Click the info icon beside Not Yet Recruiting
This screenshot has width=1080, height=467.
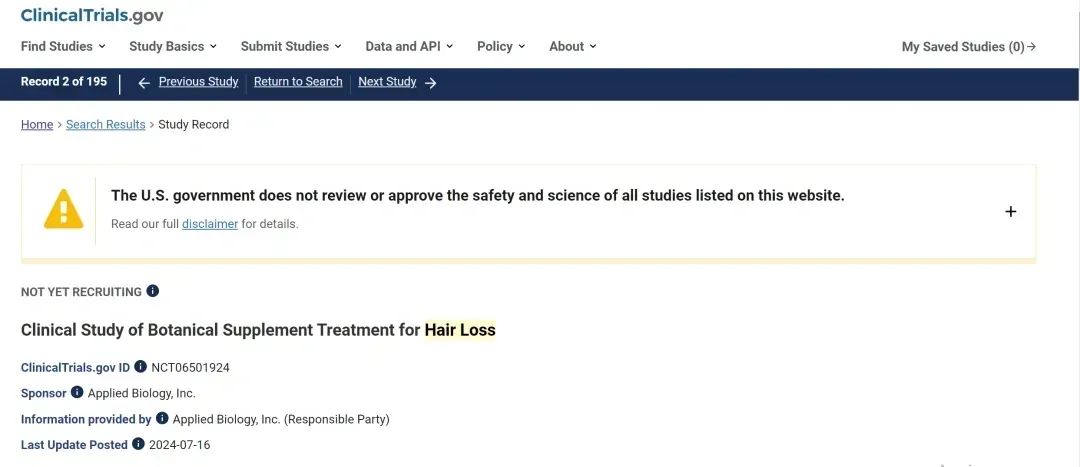point(153,291)
